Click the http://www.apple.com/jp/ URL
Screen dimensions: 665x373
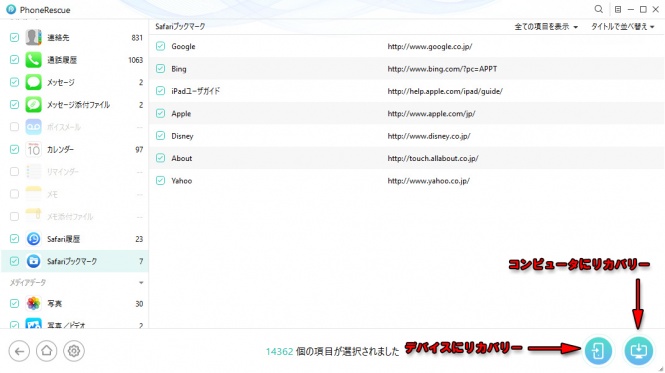(431, 114)
